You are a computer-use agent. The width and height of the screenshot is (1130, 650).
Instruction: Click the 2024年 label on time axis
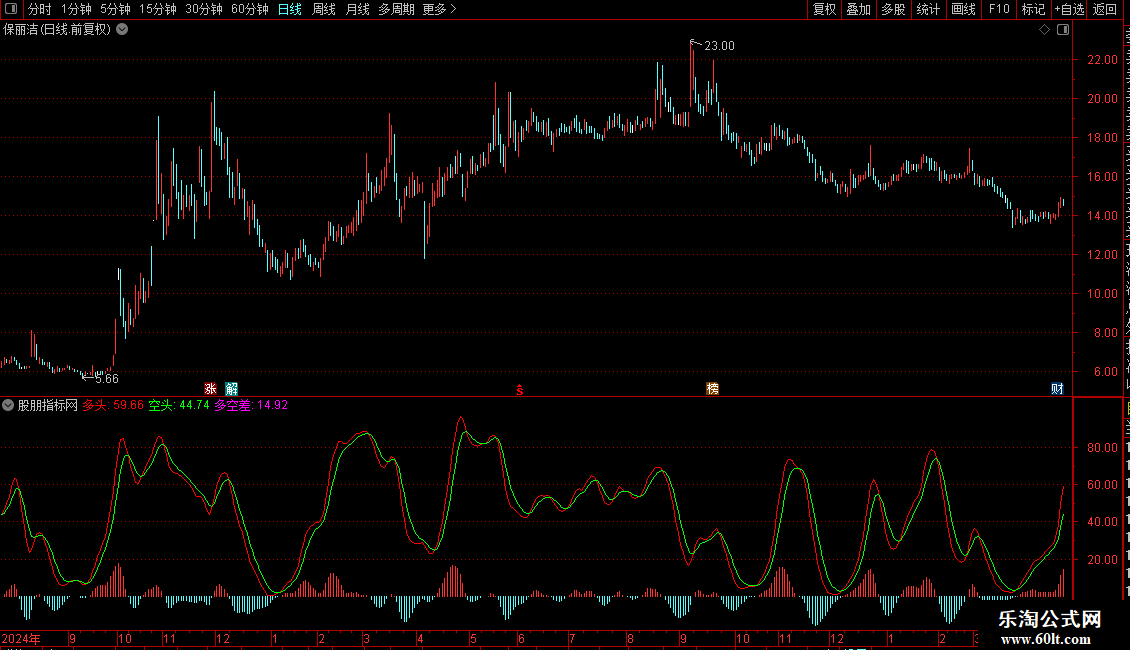point(21,638)
